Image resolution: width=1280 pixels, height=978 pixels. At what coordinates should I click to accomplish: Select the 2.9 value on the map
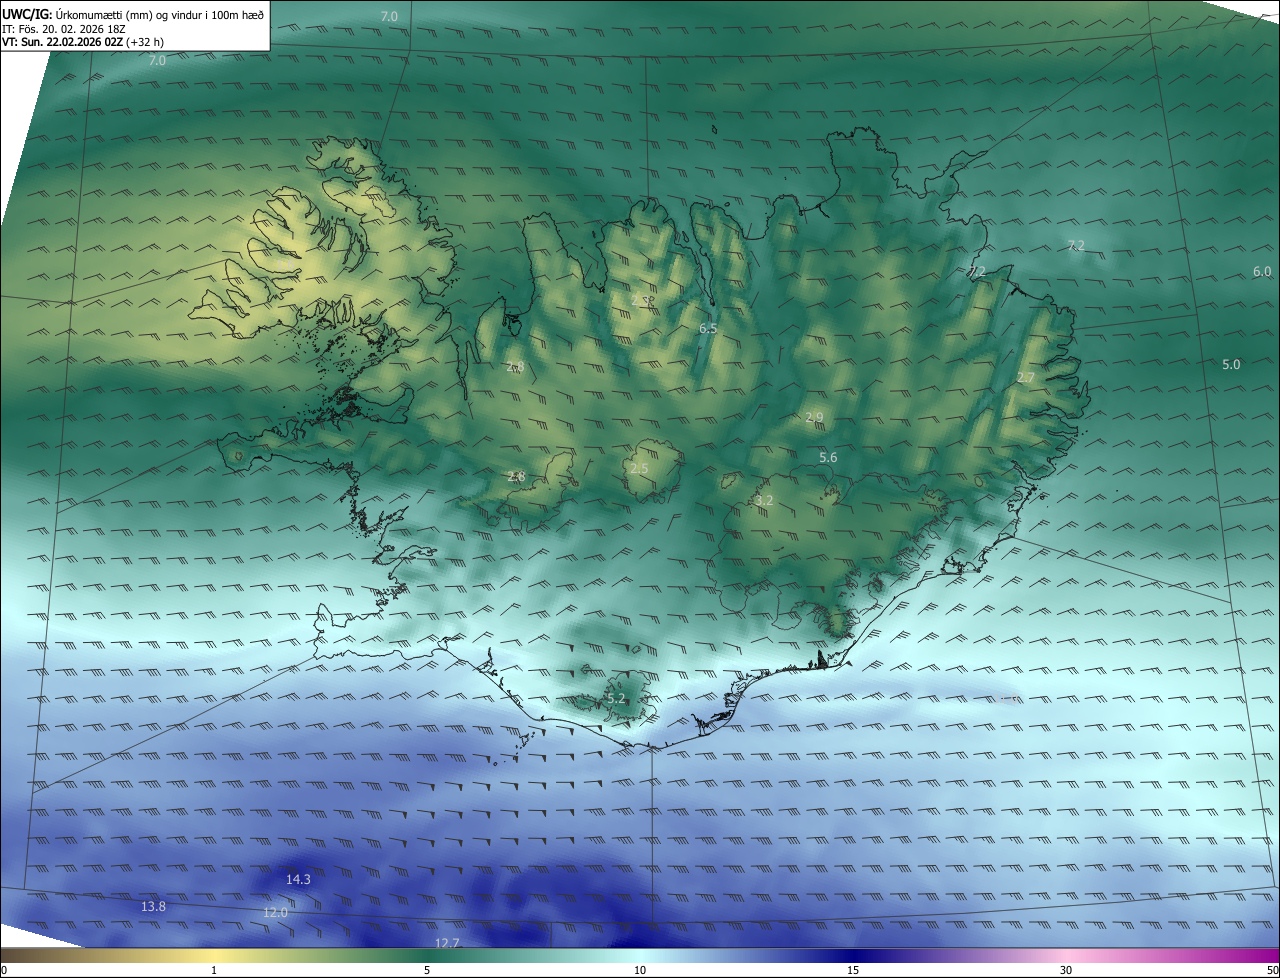pos(814,417)
